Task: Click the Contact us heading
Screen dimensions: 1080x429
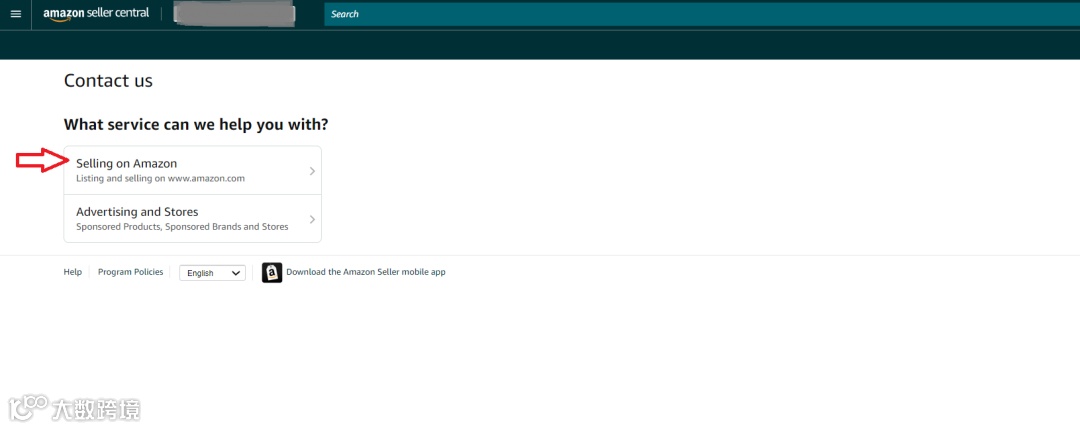Action: [108, 81]
